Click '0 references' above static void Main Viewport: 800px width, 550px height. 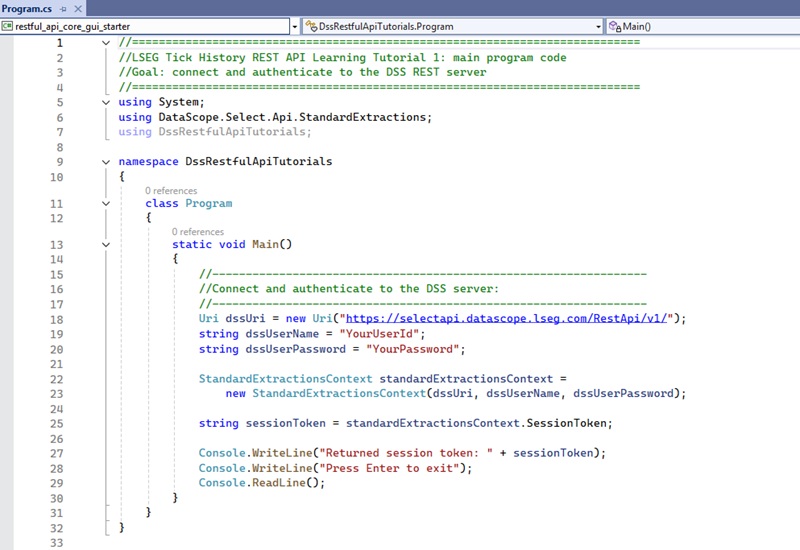coord(198,231)
